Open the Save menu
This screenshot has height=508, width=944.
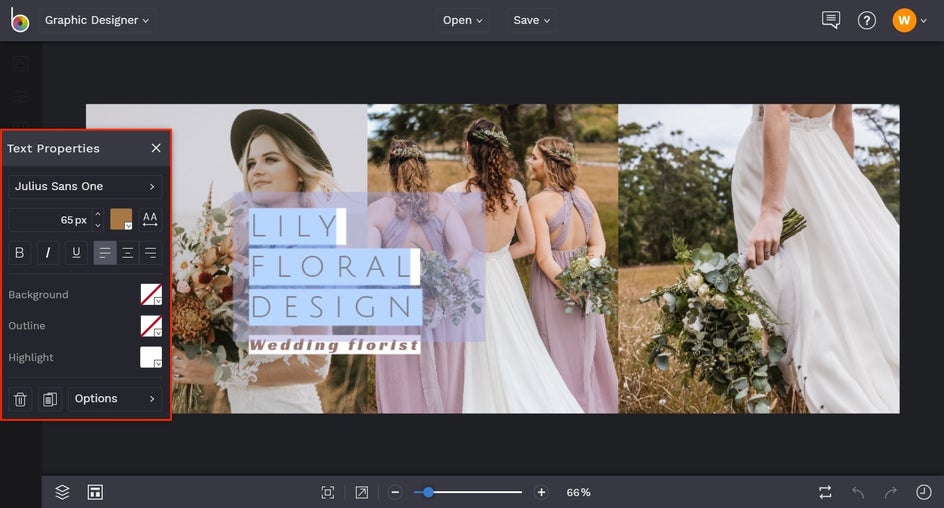(531, 20)
